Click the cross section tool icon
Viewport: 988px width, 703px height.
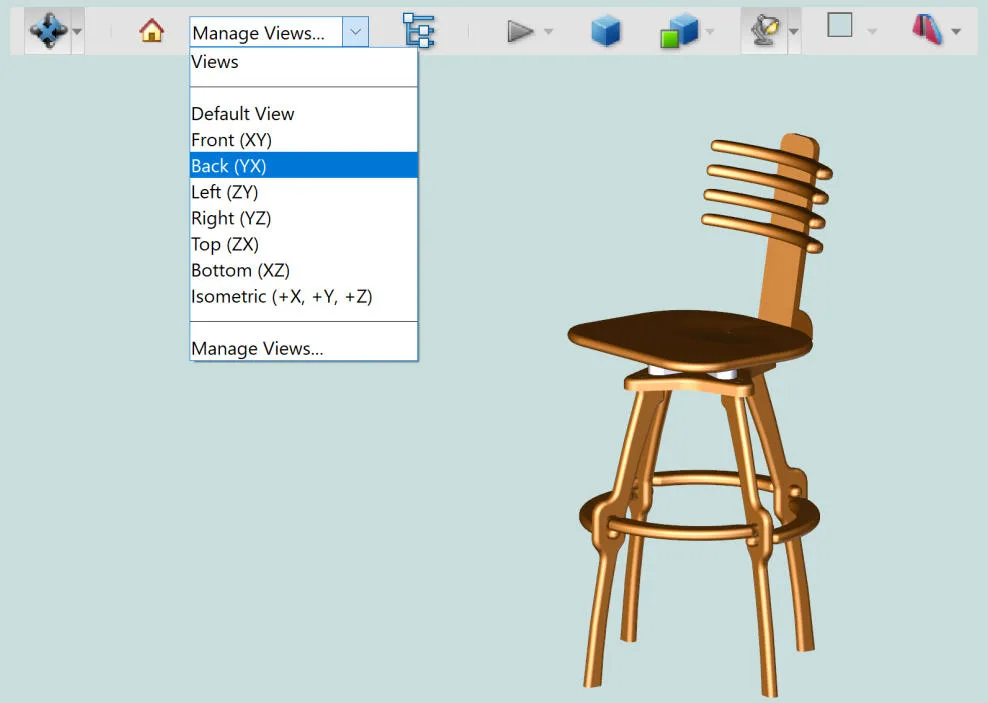coord(928,30)
